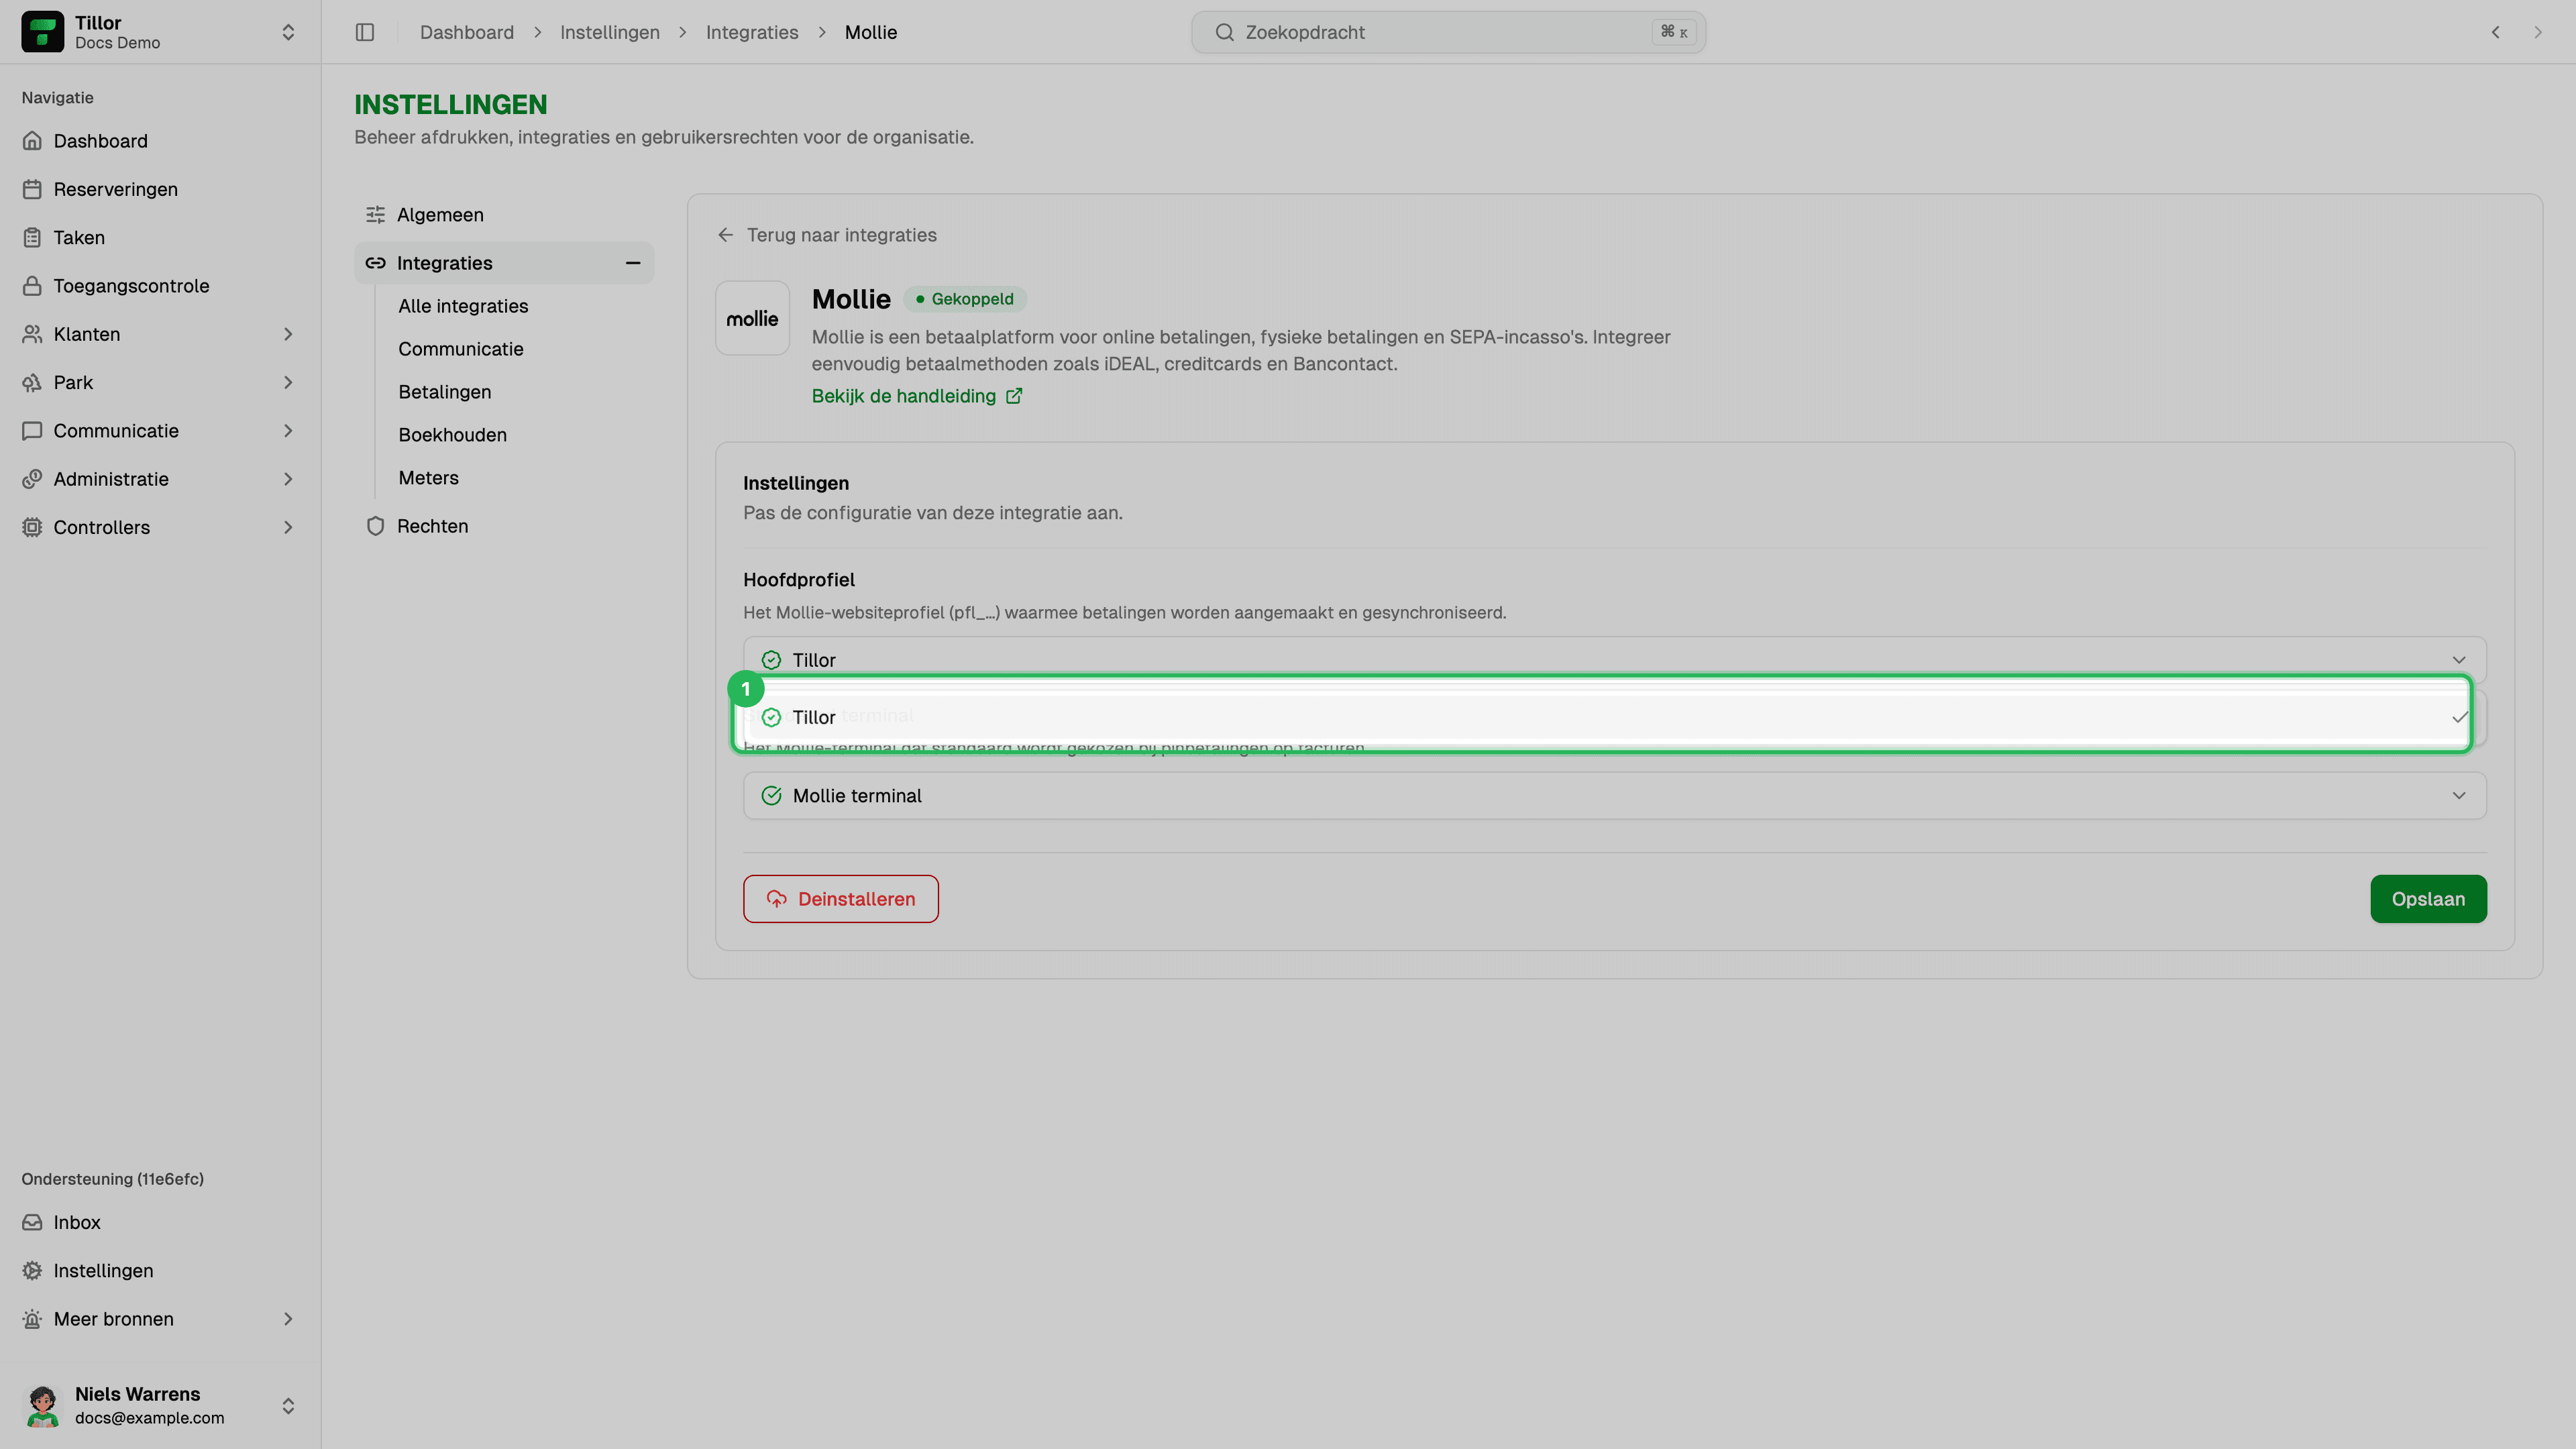Image resolution: width=2576 pixels, height=1449 pixels.
Task: Open the Hoofdprofiel Tillor dropdown
Action: pyautogui.click(x=1614, y=660)
